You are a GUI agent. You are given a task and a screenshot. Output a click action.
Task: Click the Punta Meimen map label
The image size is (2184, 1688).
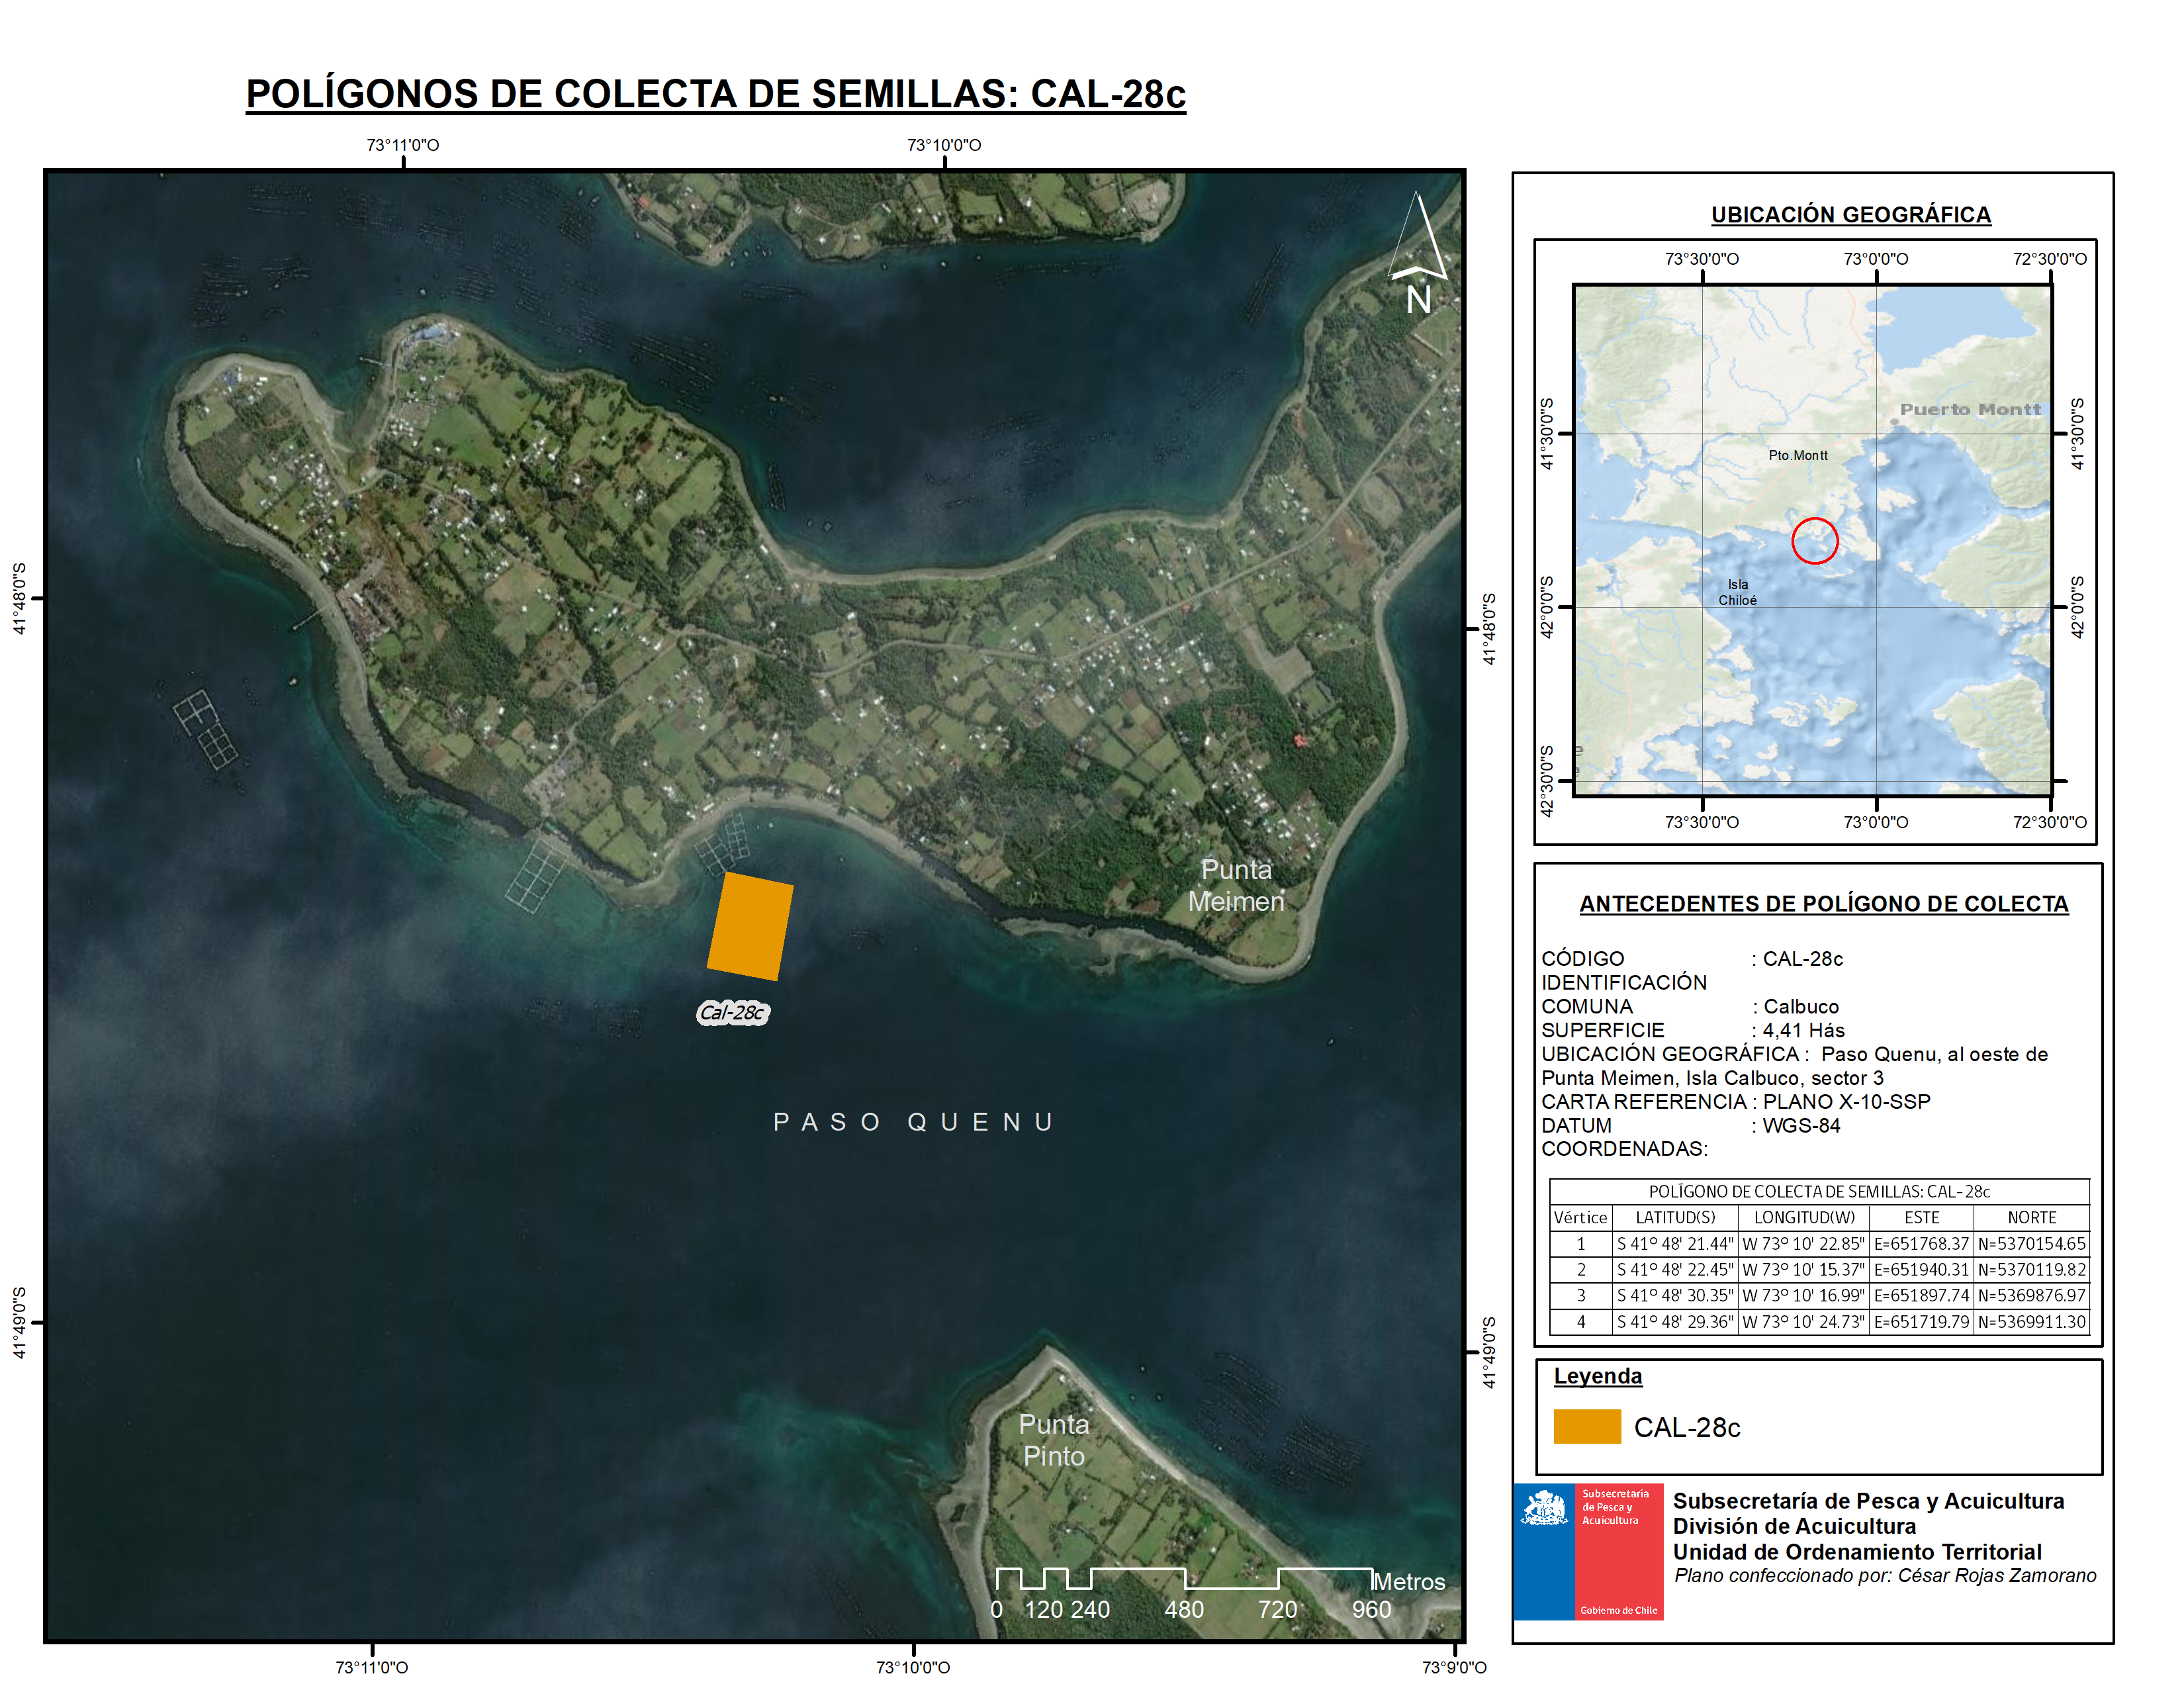pyautogui.click(x=1236, y=885)
